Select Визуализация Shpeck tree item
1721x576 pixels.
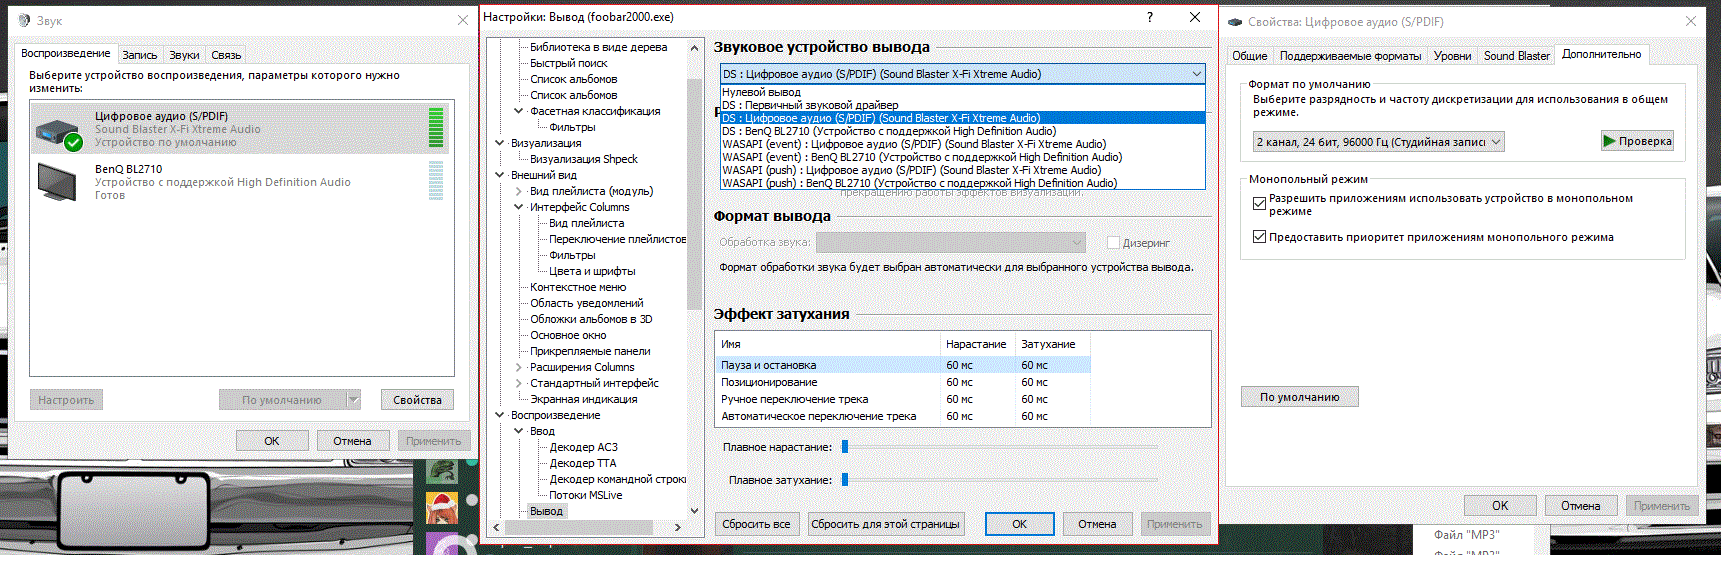[x=584, y=159]
